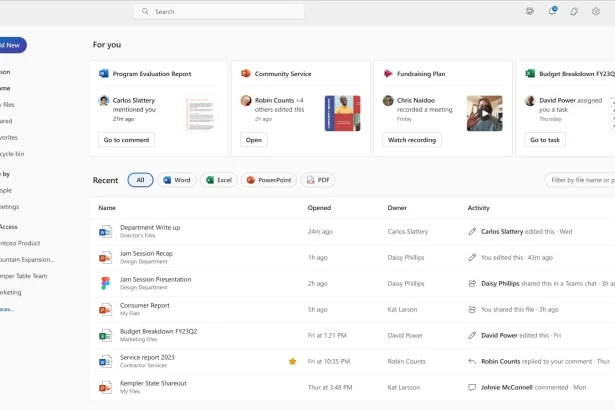Open My files in the sidebar
This screenshot has width=615, height=410.
pyautogui.click(x=7, y=105)
